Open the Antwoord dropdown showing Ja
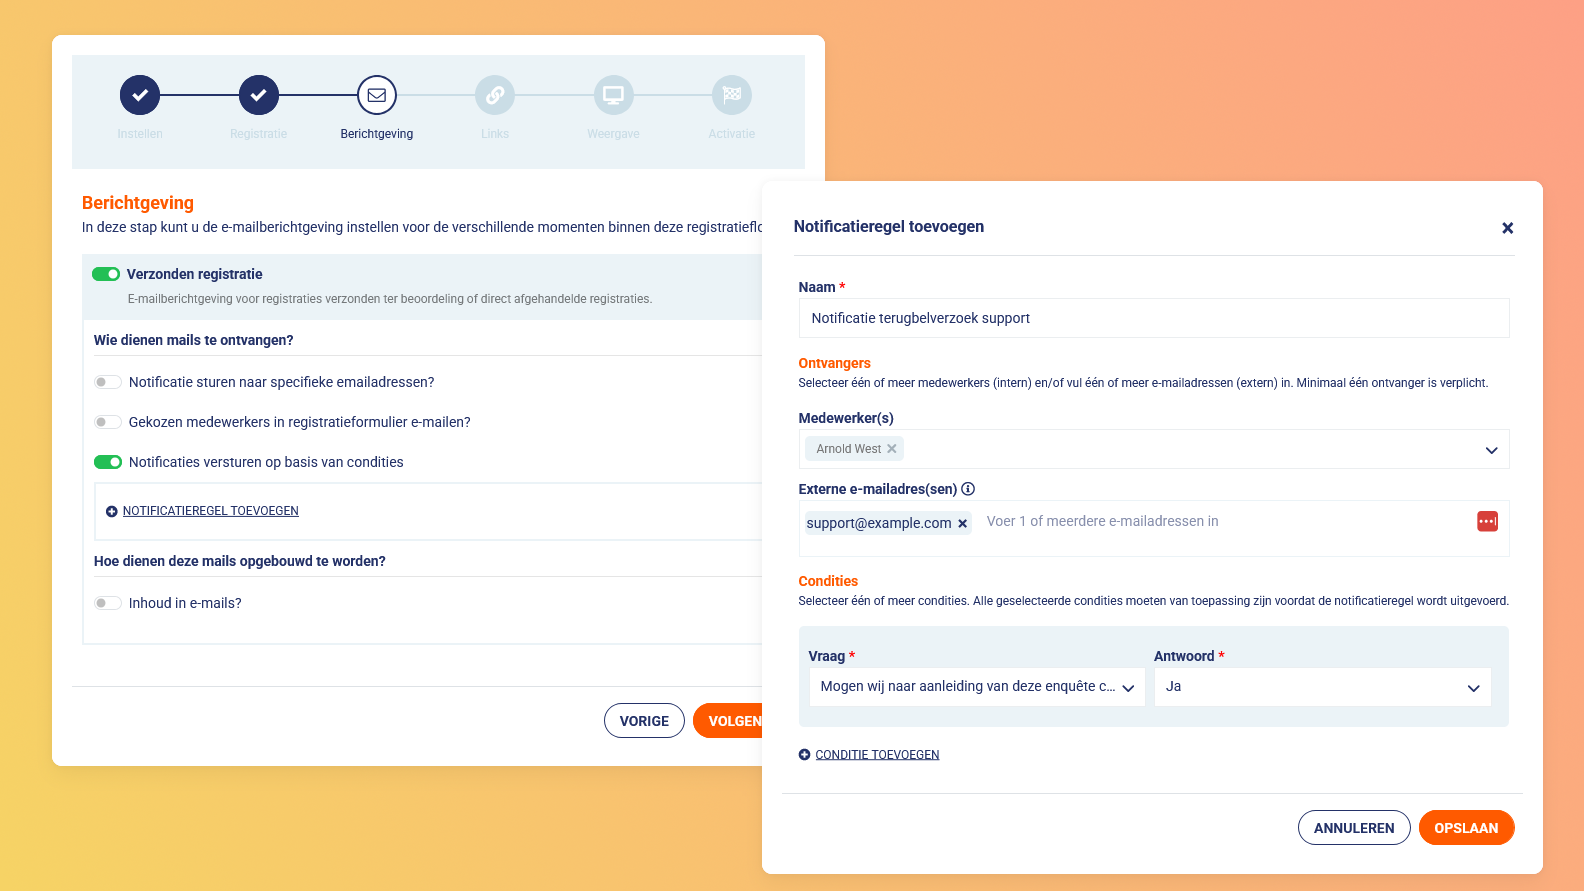Viewport: 1584px width, 891px height. (1322, 687)
